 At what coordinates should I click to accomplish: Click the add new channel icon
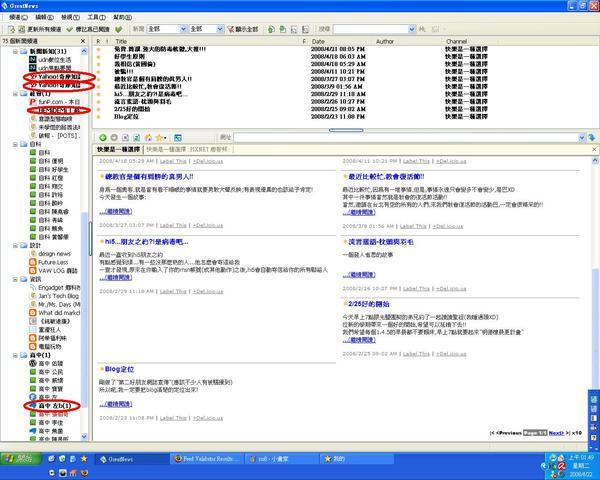[x=11, y=29]
